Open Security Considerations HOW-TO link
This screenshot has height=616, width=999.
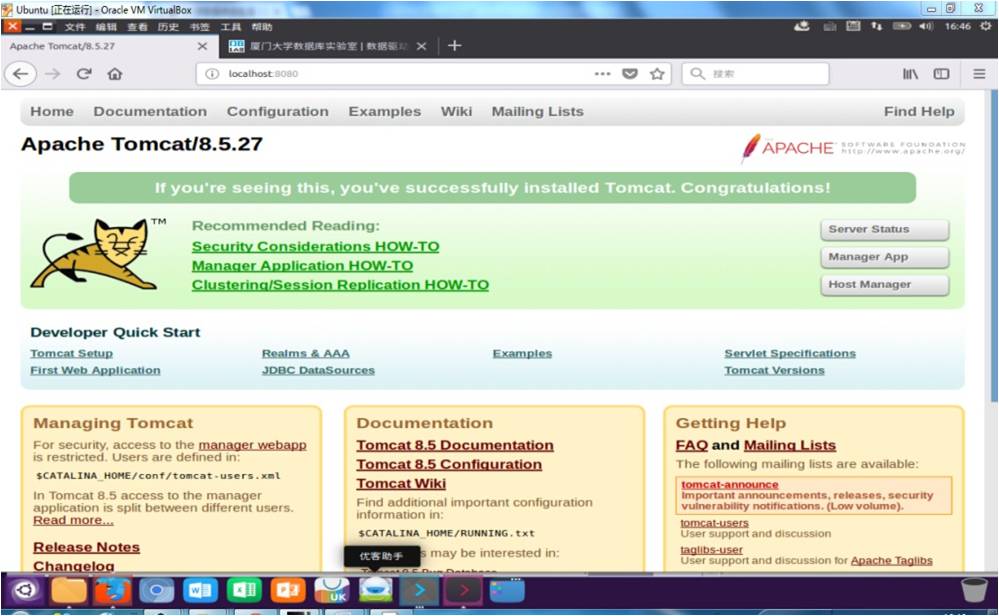point(315,247)
